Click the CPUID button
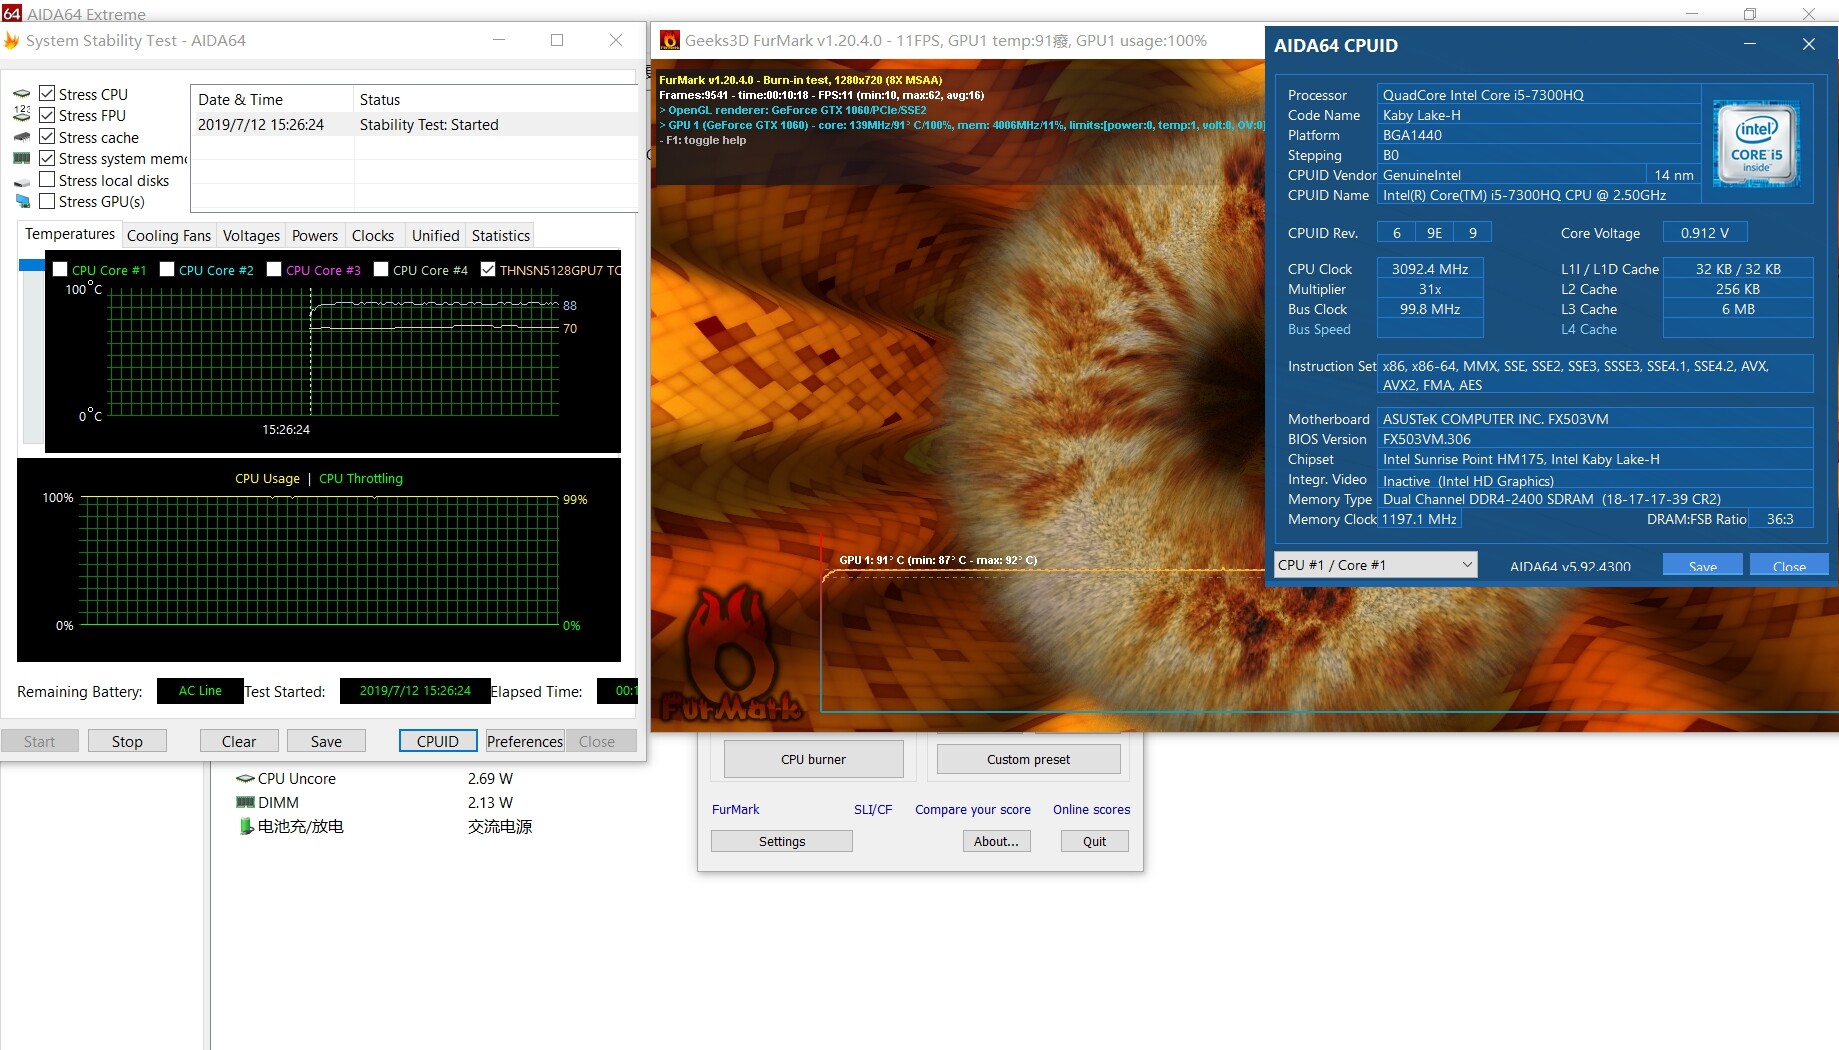 pyautogui.click(x=438, y=741)
